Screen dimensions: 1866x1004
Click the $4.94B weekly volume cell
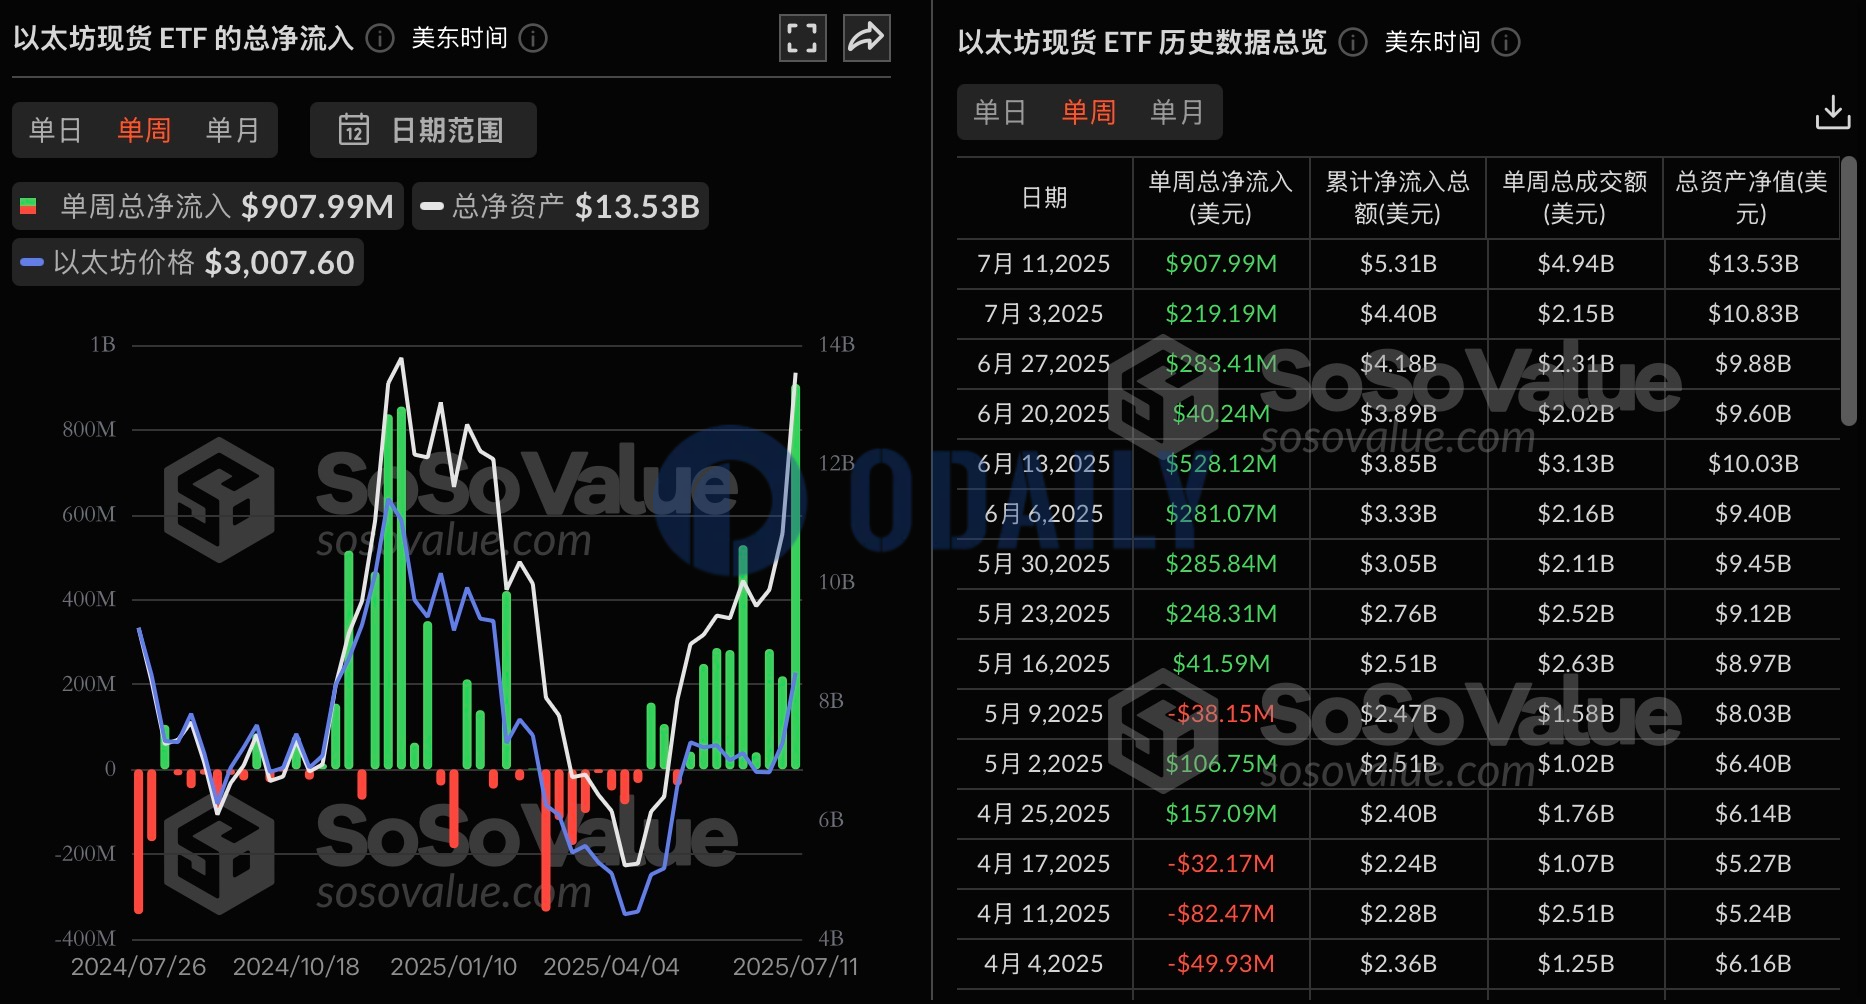[1575, 264]
